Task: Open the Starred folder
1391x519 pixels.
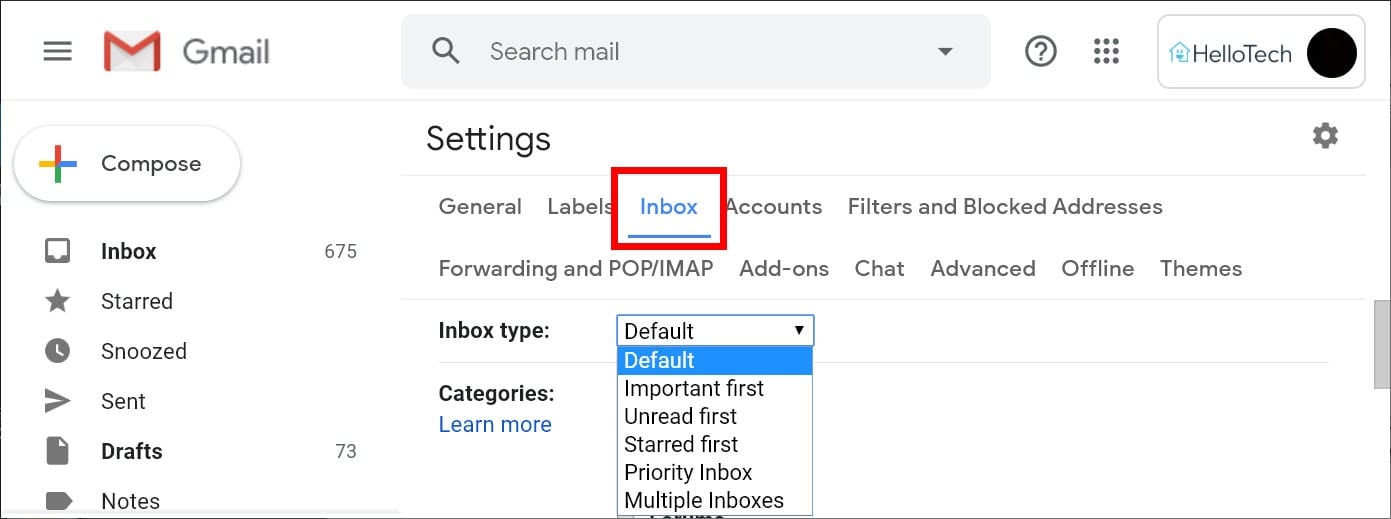Action: pyautogui.click(x=137, y=301)
